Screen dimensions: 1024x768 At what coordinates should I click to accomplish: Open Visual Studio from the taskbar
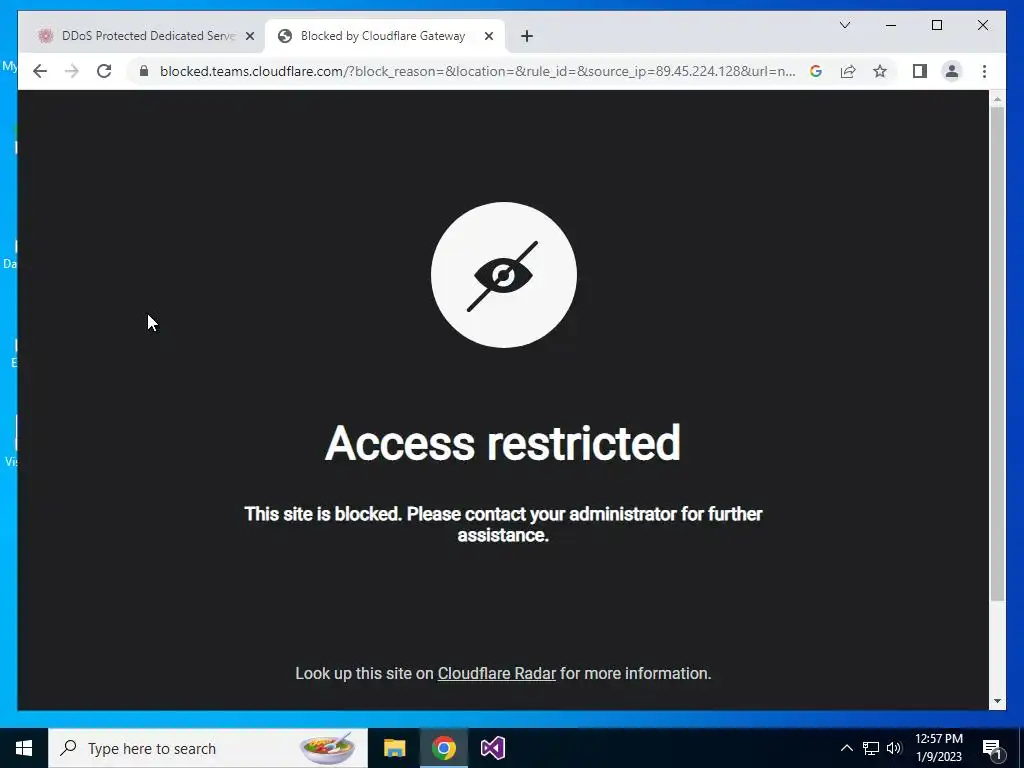click(x=492, y=748)
